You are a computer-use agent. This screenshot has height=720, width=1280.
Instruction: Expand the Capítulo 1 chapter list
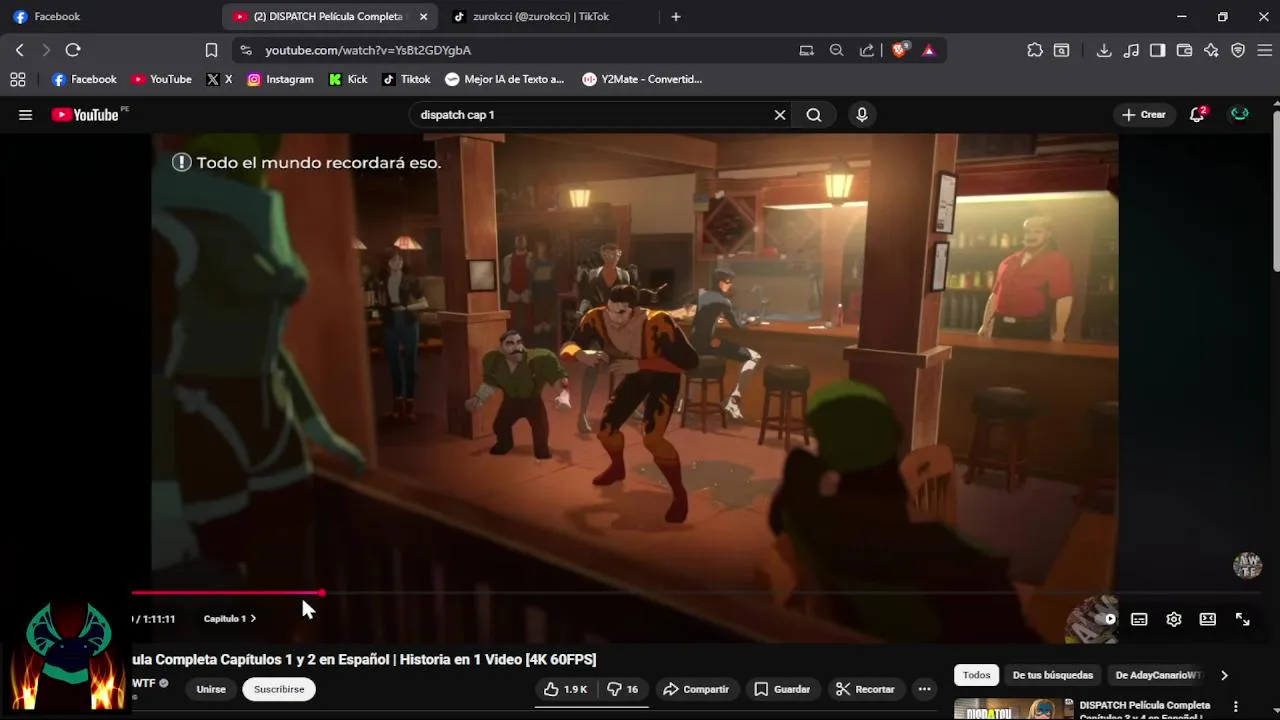tap(230, 619)
